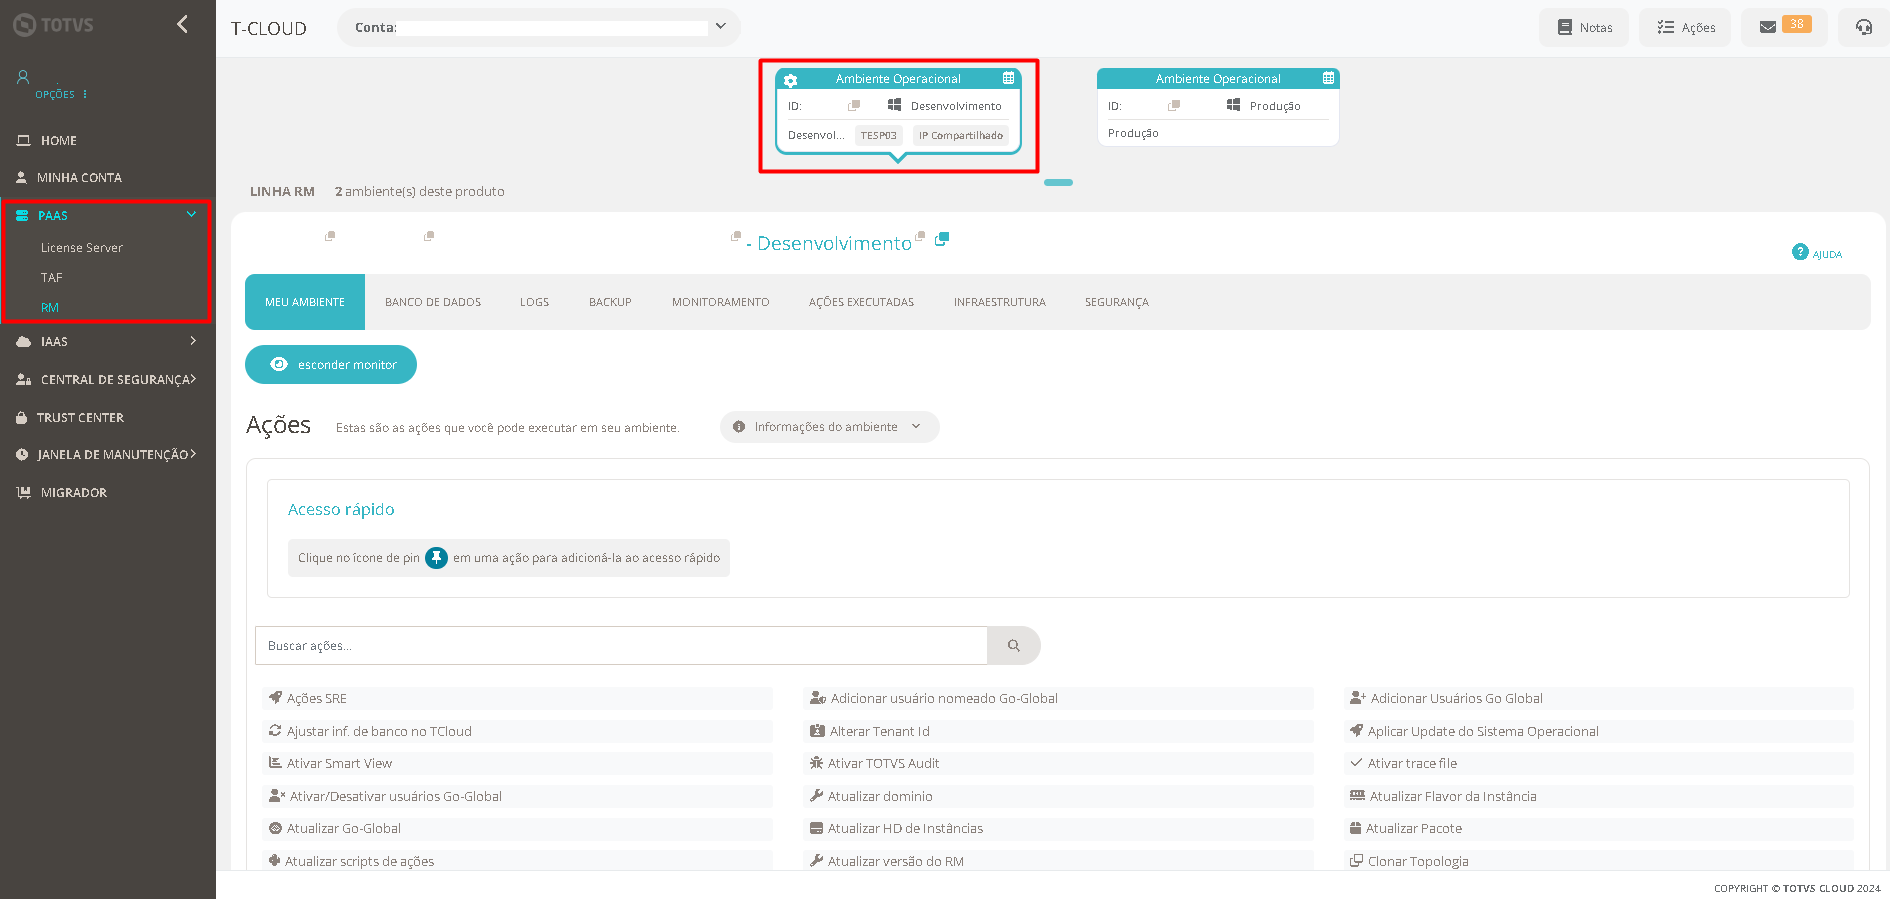Open Ativar trace file action
Image resolution: width=1890 pixels, height=899 pixels.
coord(1598,764)
